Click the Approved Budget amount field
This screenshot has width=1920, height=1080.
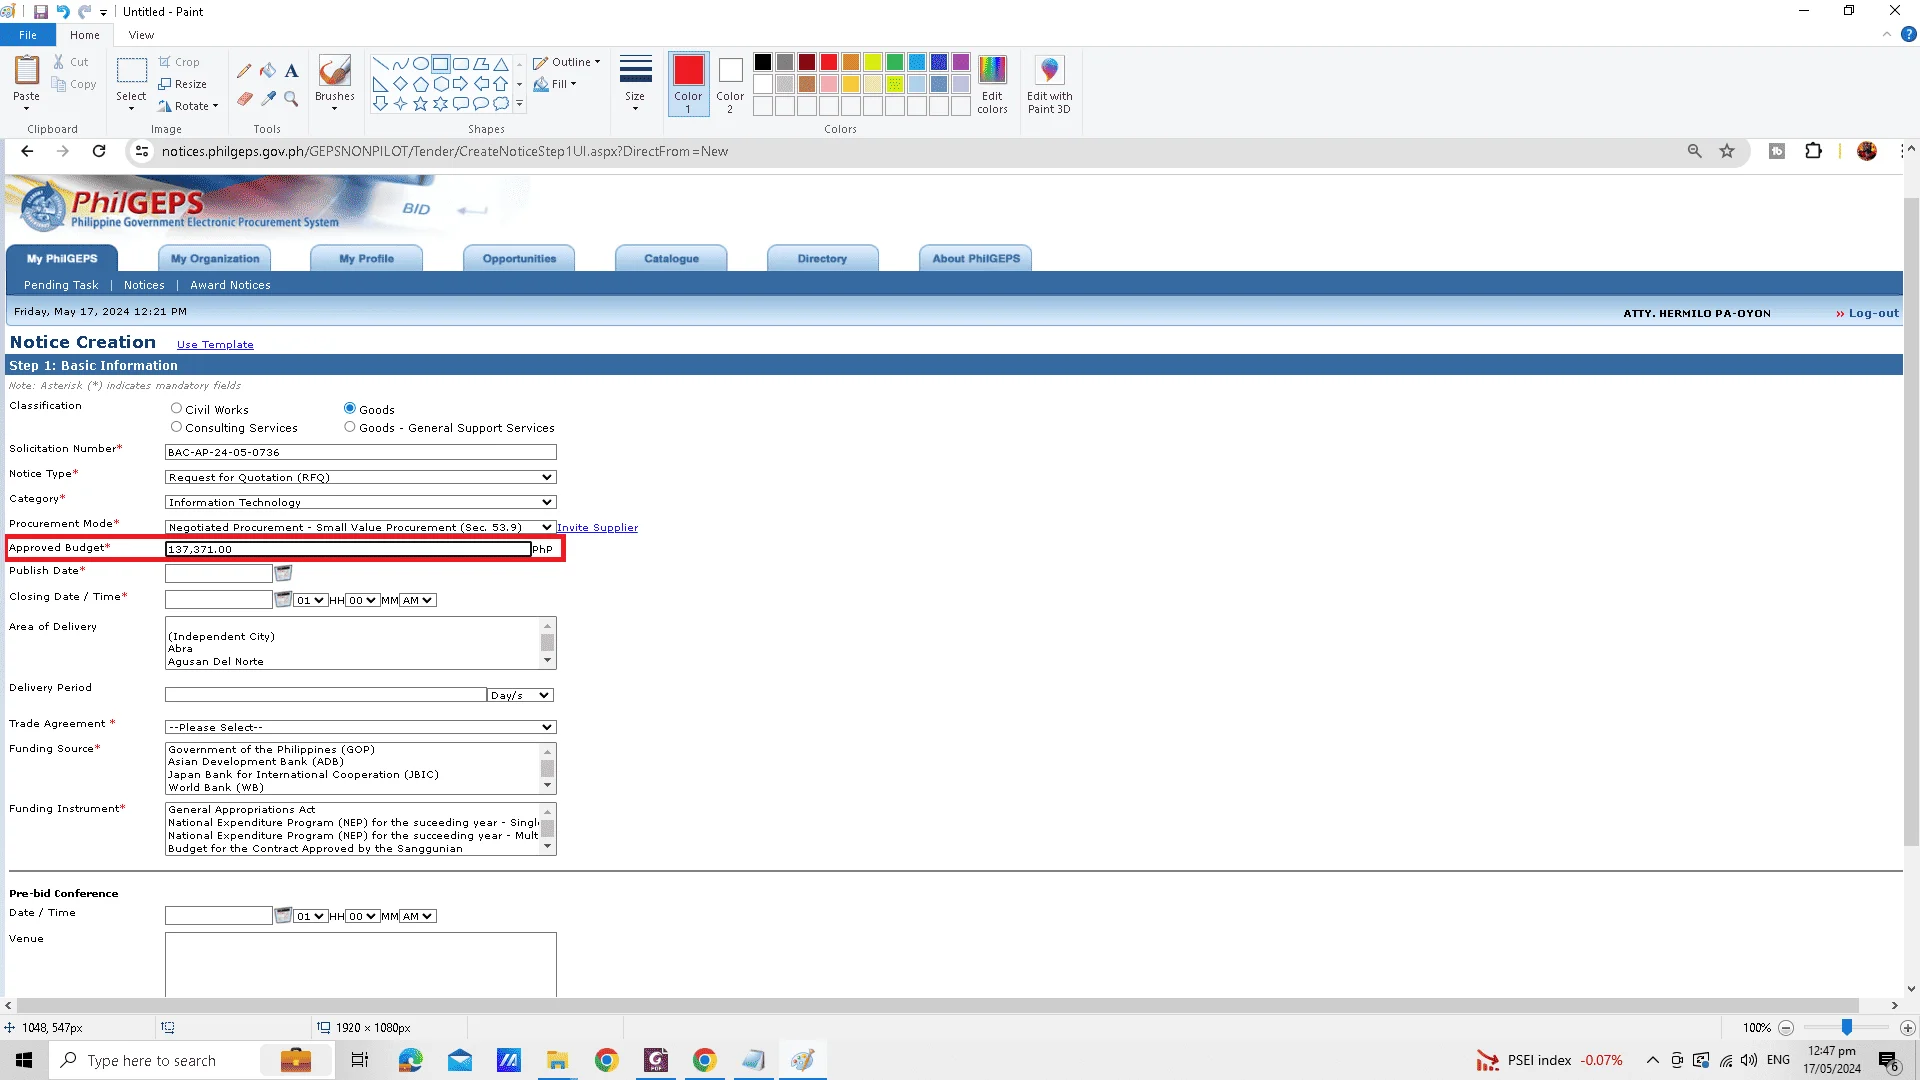[x=348, y=549]
